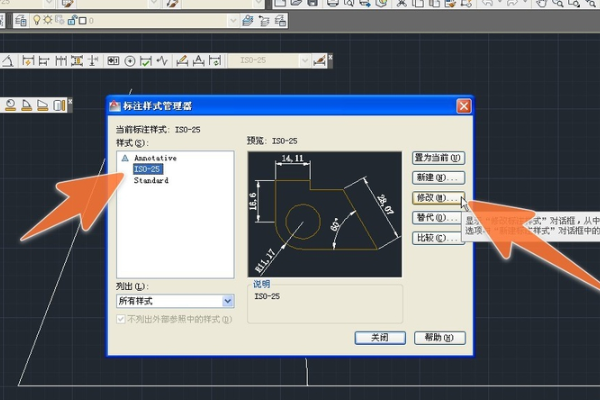Click the Save floppy icon in top toolbar
600x400 pixels.
(x=313, y=3)
